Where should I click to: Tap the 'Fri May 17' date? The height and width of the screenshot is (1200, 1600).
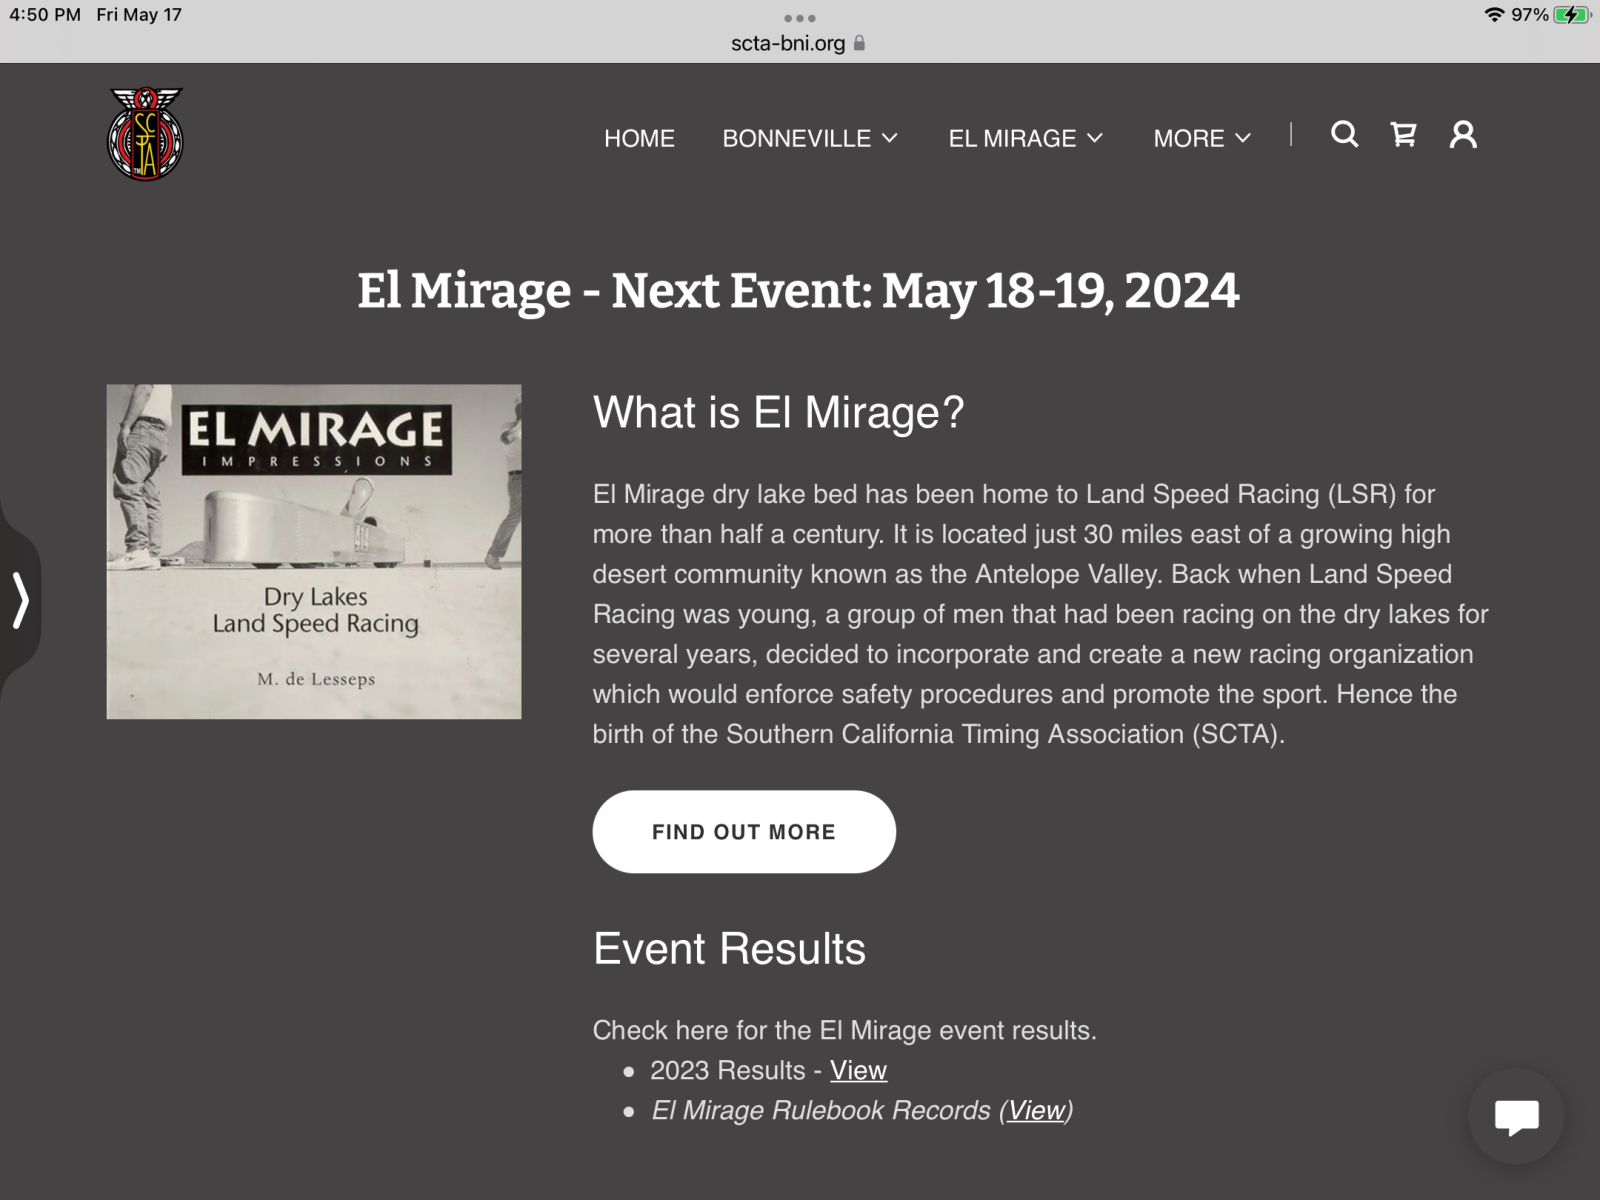click(x=139, y=15)
